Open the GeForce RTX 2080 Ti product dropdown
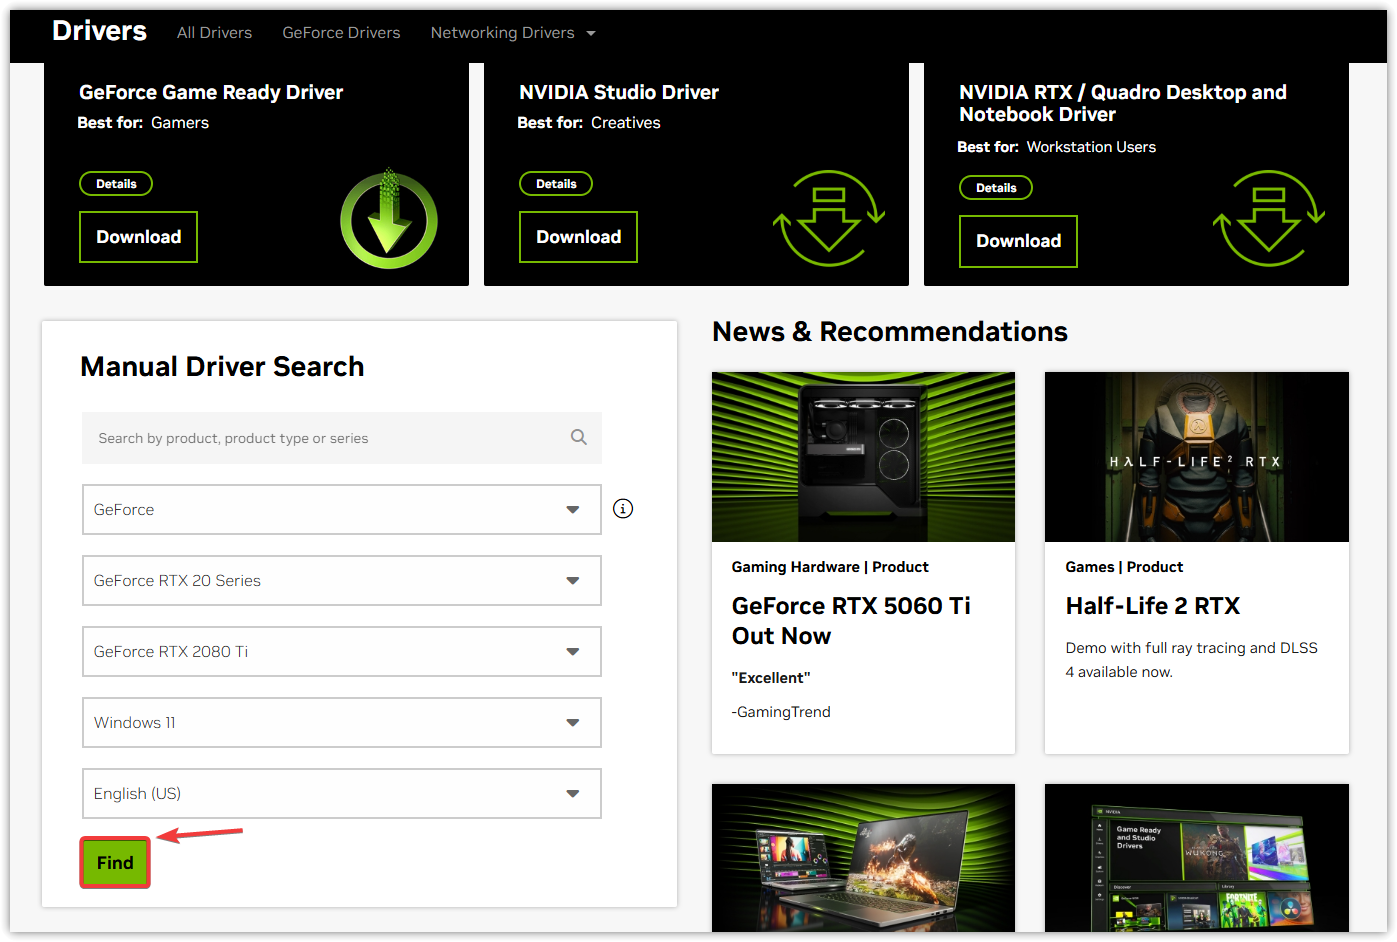 tap(341, 652)
